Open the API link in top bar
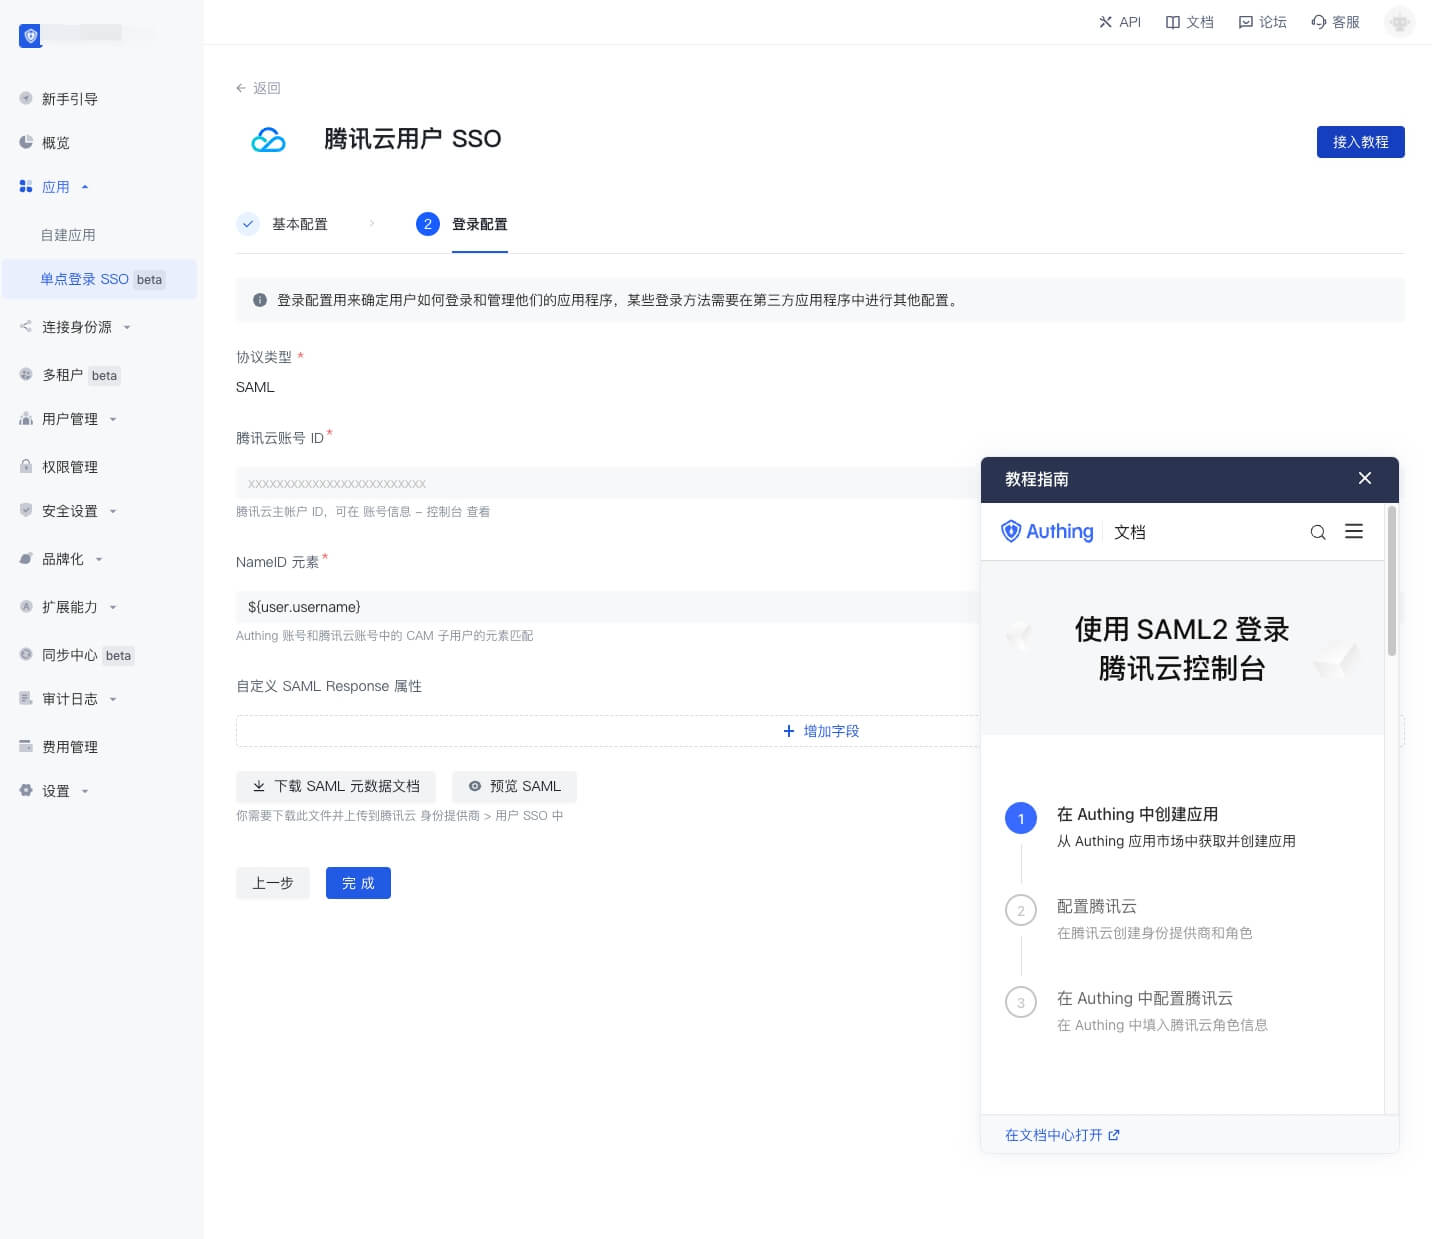 (x=1119, y=22)
